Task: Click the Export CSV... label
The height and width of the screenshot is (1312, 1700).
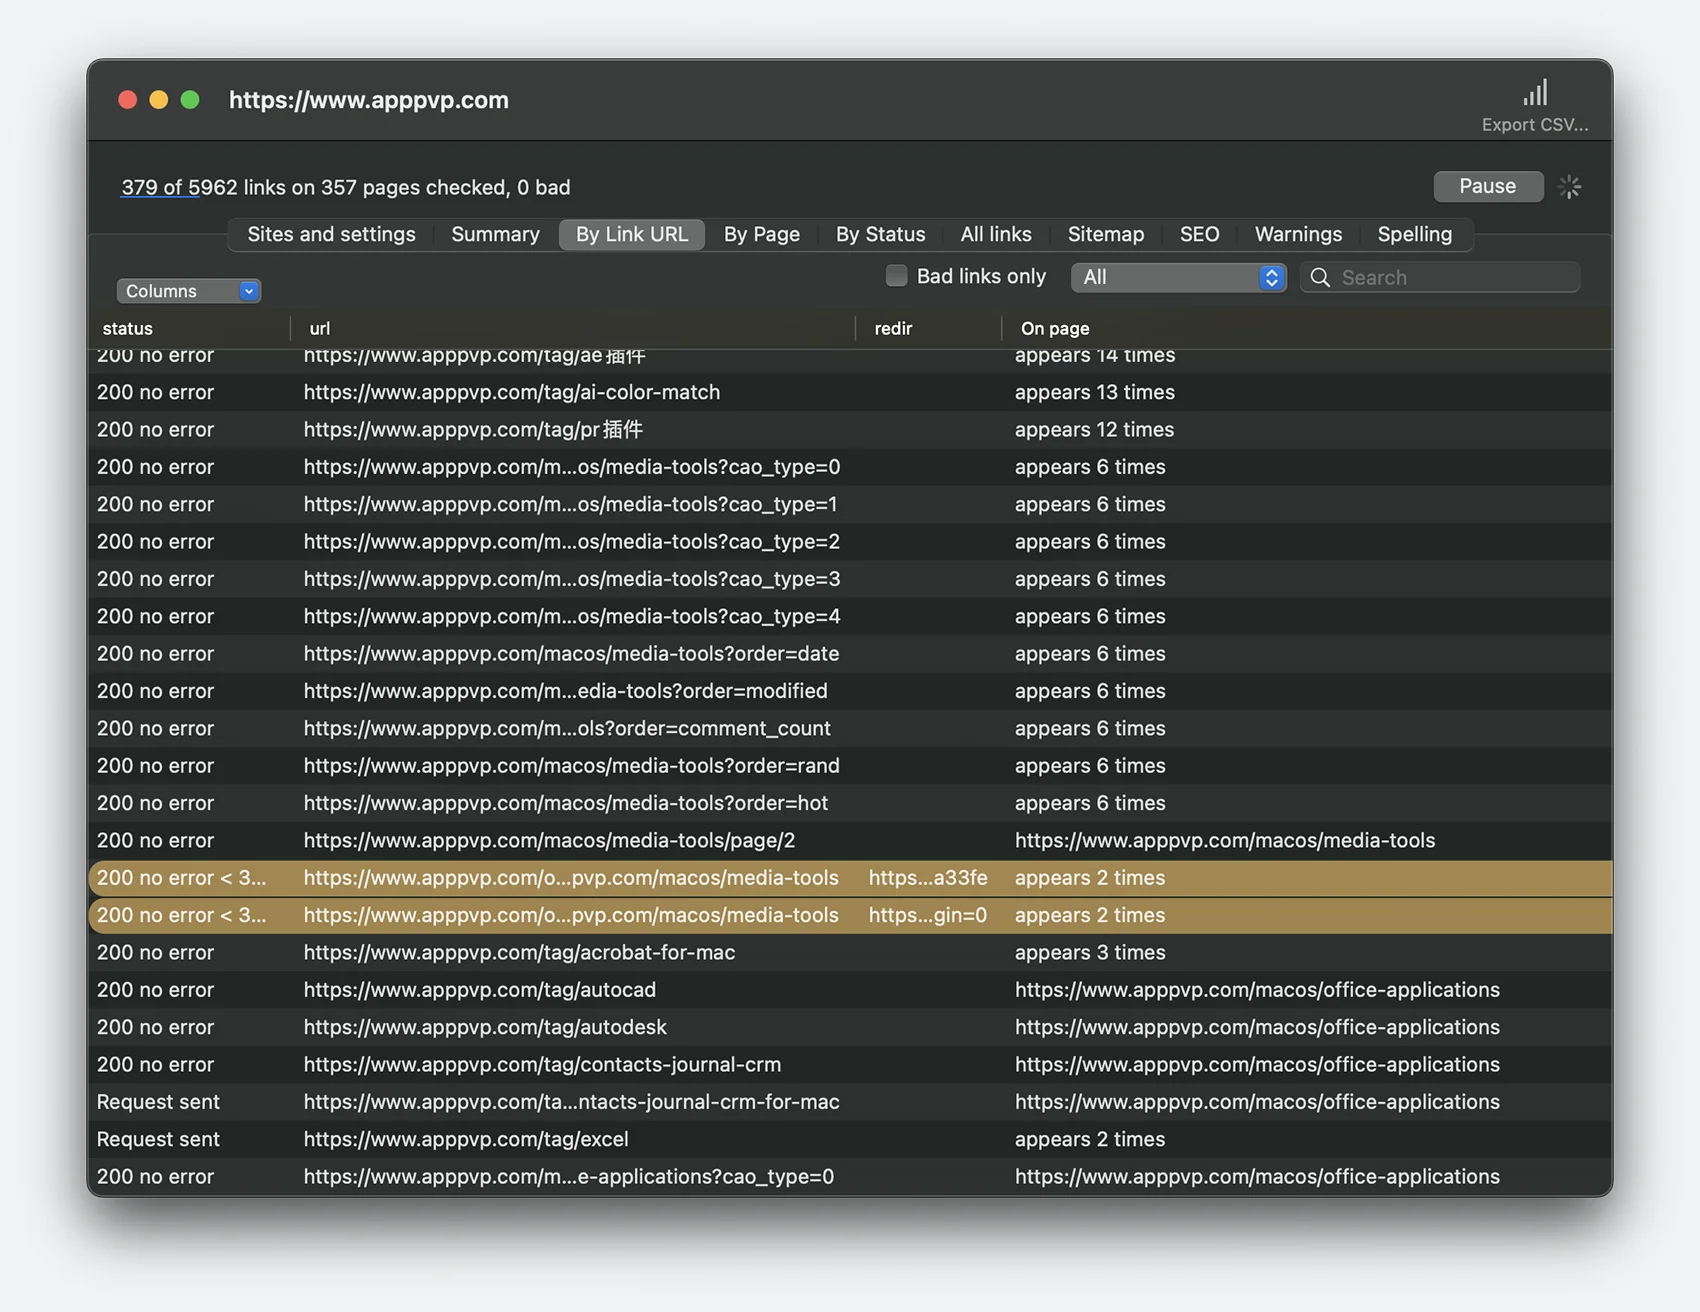Action: 1534,125
